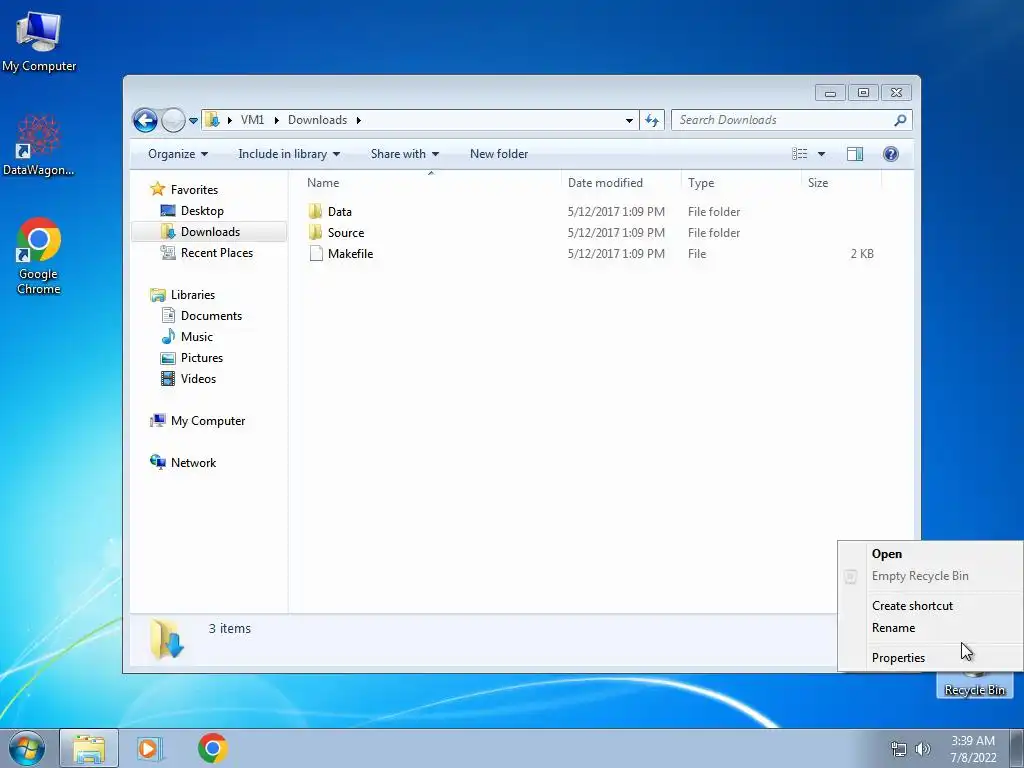Open the More view options arrow
The height and width of the screenshot is (768, 1024).
tap(822, 154)
